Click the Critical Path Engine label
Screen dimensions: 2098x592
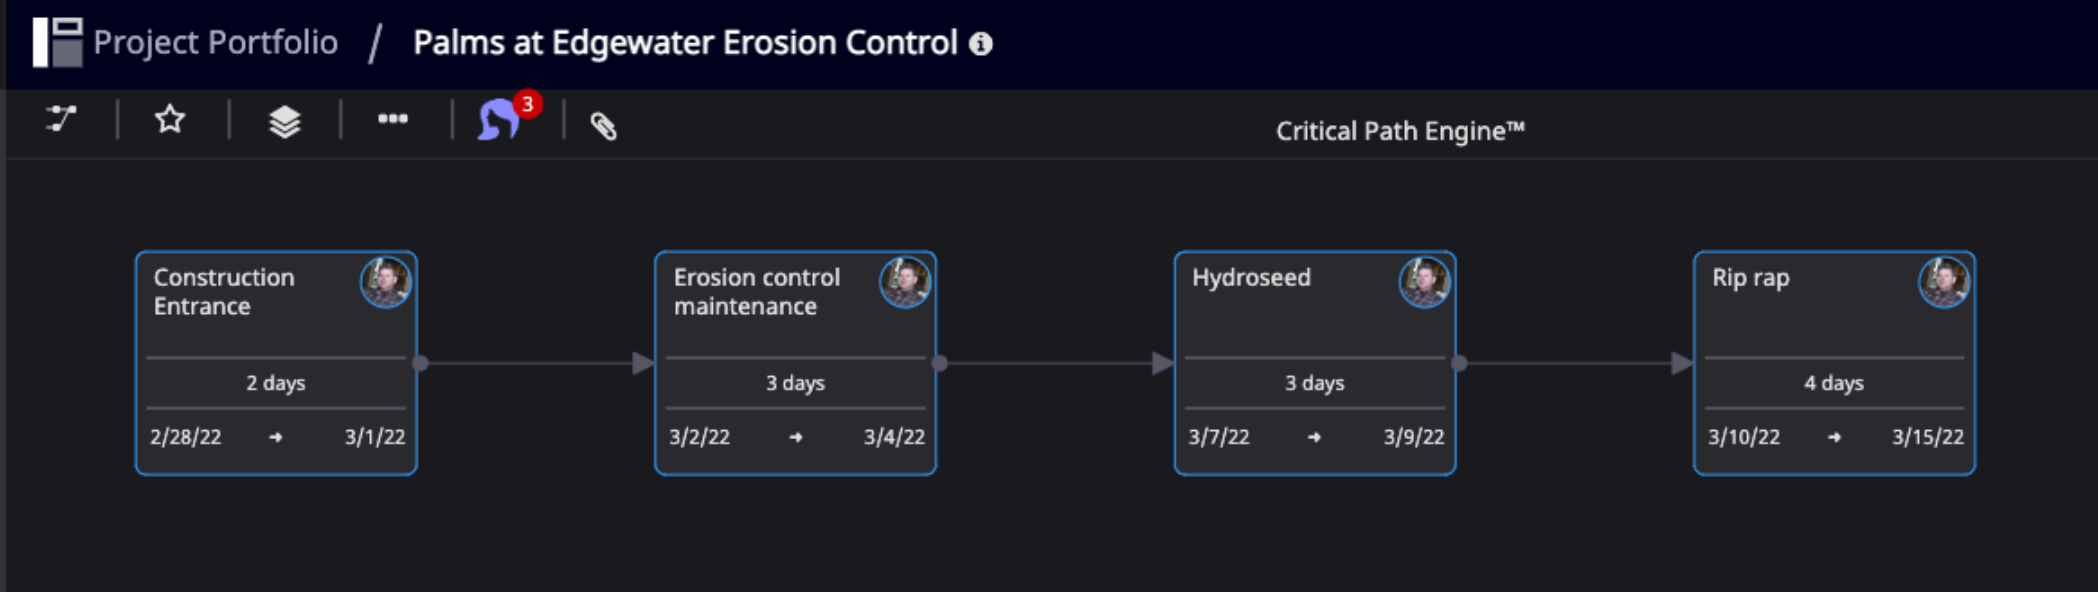1400,131
